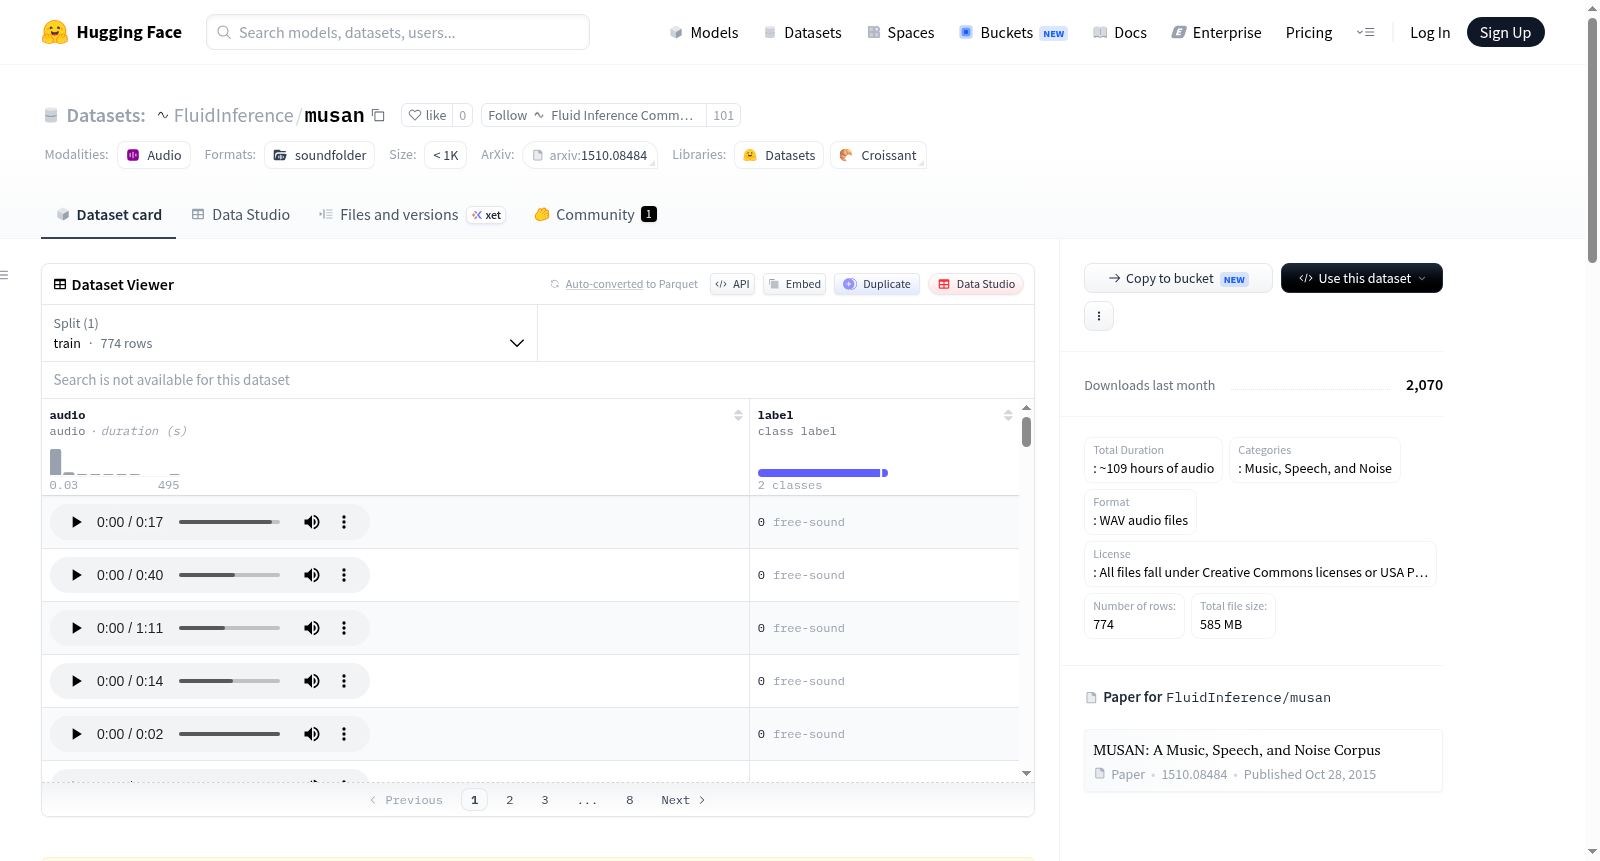Open Models in the top navigation
The width and height of the screenshot is (1600, 861).
(x=704, y=32)
